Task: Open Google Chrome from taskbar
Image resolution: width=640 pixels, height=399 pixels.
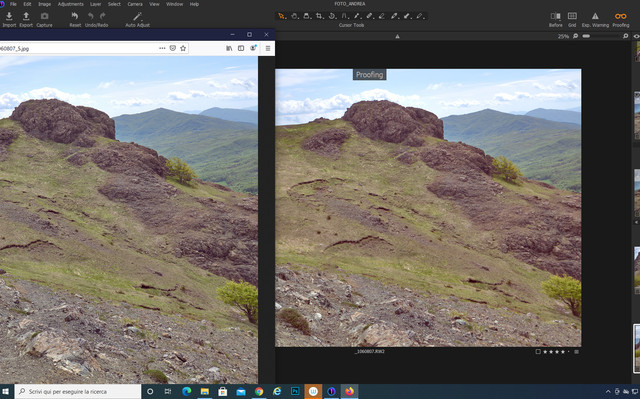Action: pos(259,392)
